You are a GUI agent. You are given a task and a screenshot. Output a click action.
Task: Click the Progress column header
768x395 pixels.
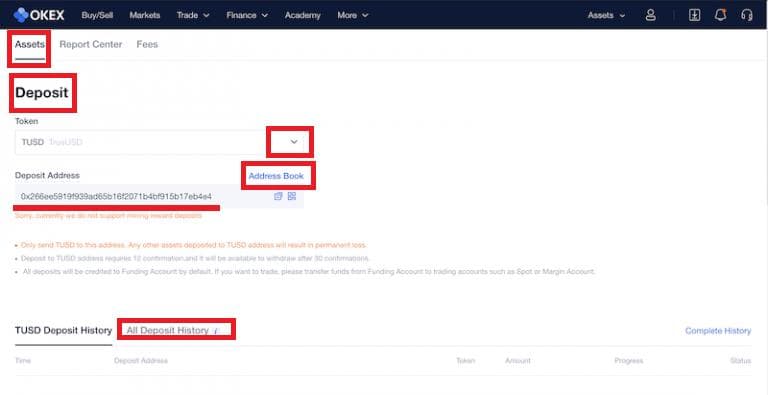click(628, 361)
